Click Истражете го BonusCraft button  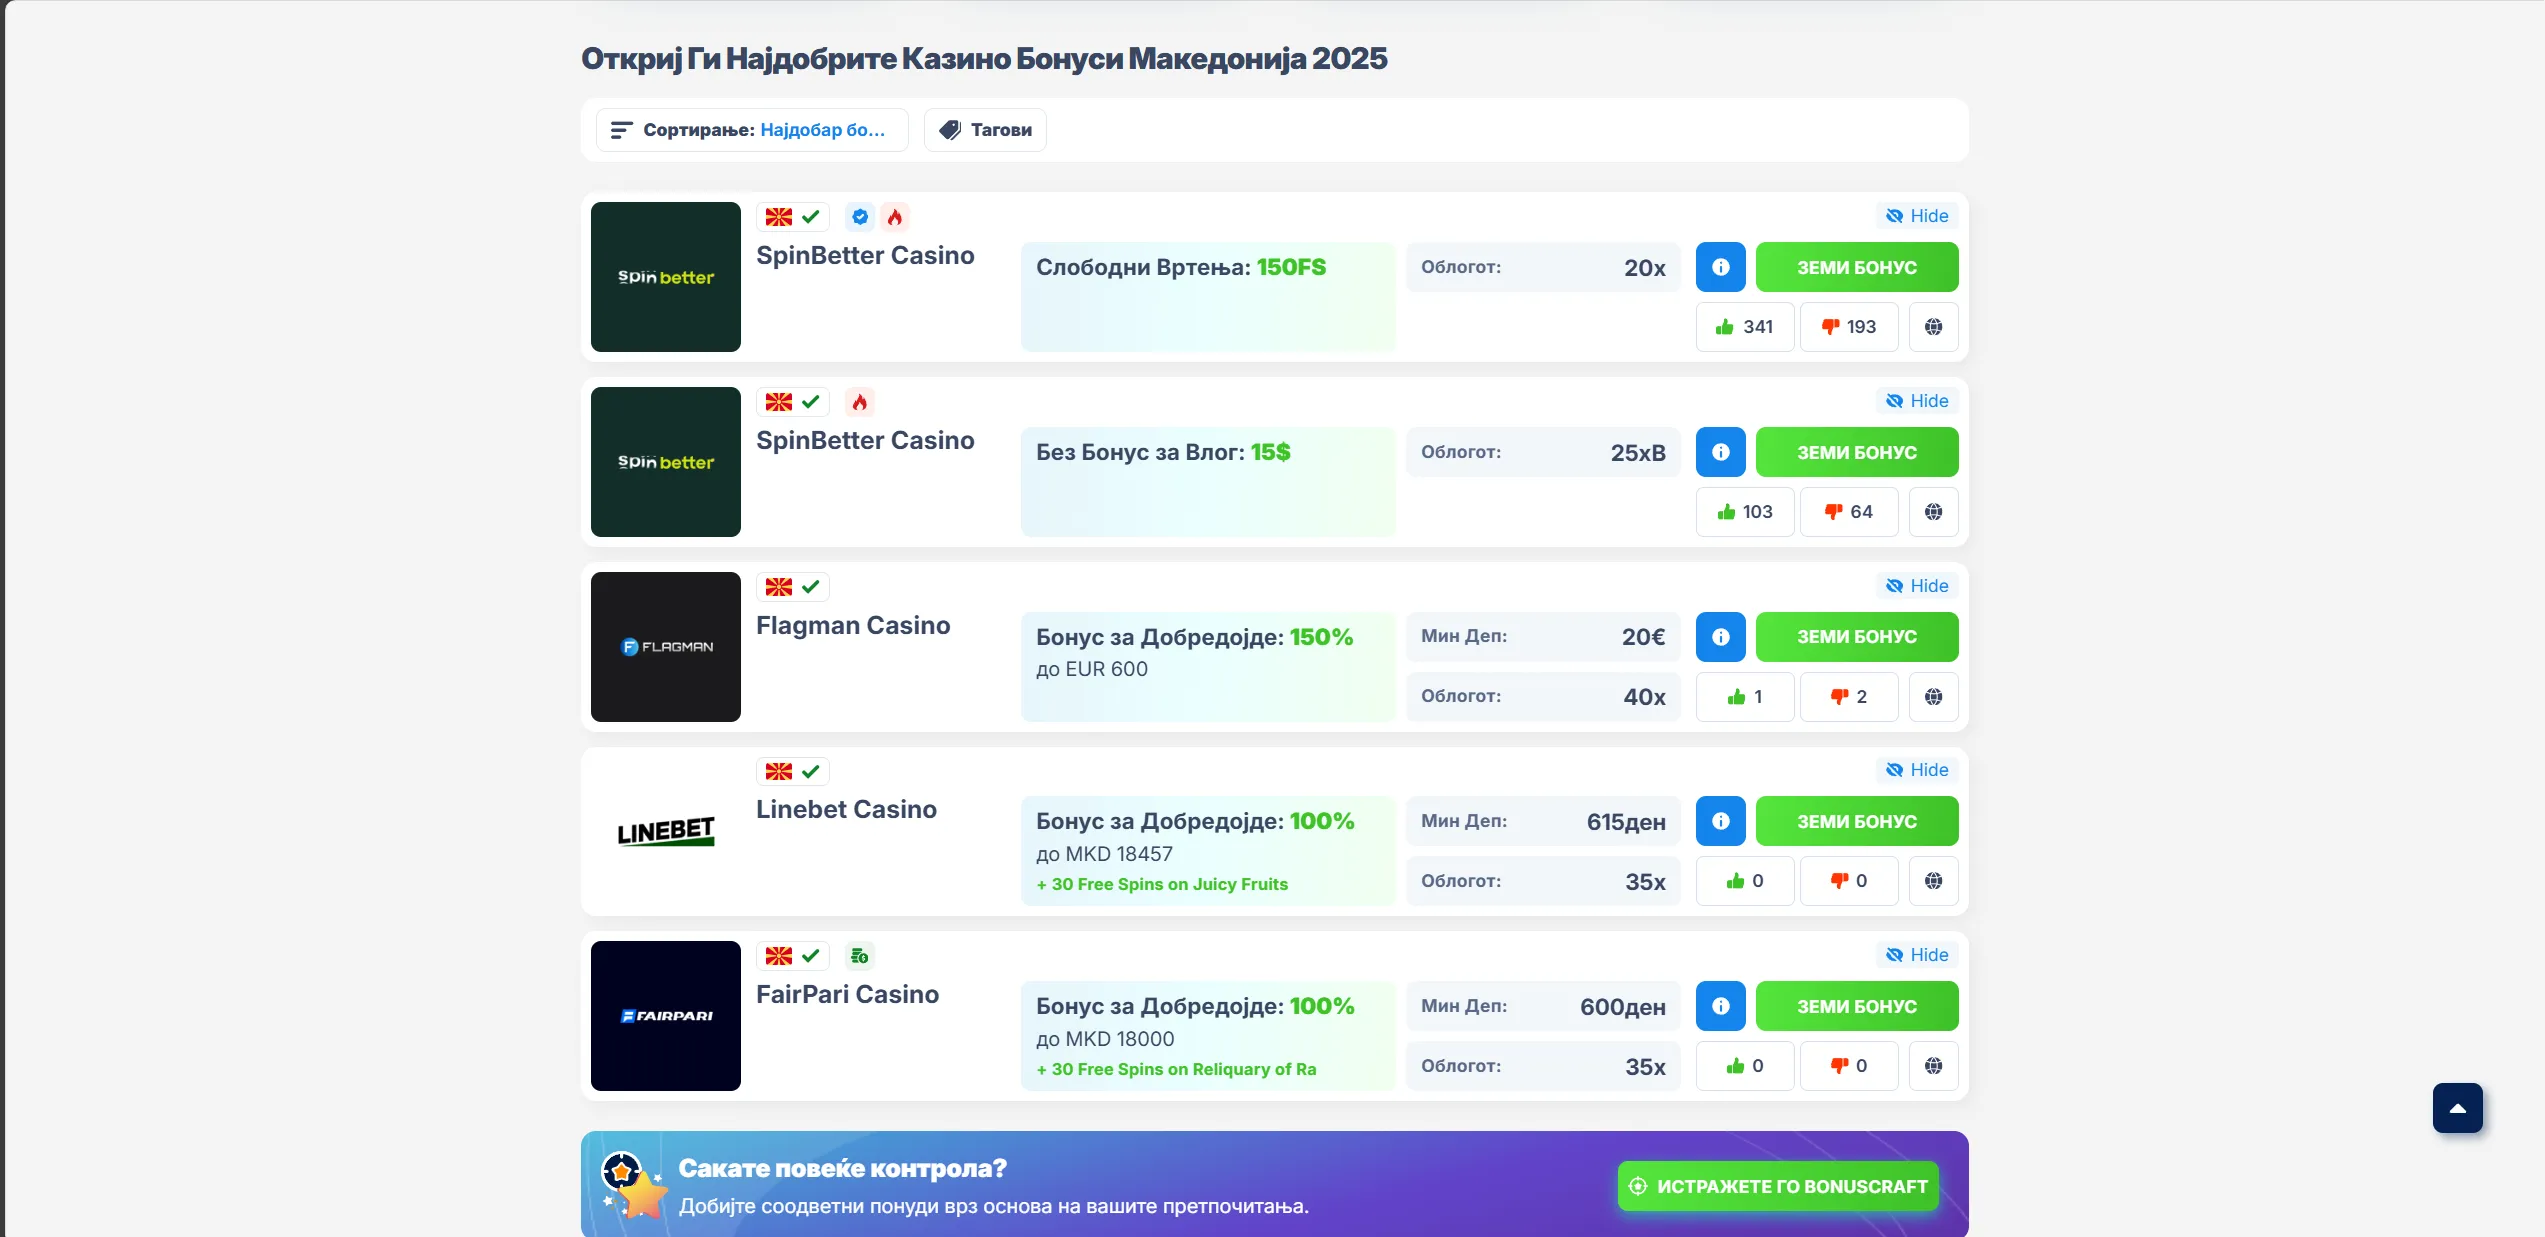1778,1186
